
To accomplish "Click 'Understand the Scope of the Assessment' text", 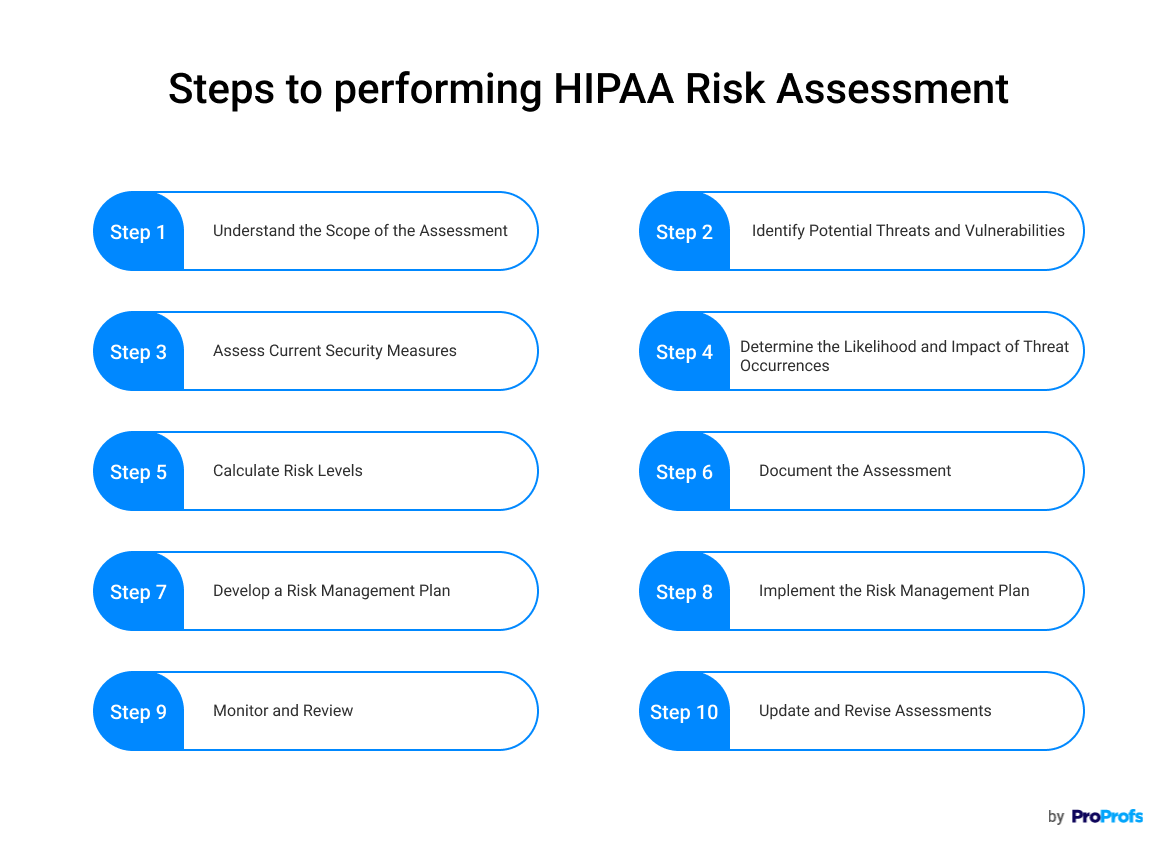I will point(360,231).
